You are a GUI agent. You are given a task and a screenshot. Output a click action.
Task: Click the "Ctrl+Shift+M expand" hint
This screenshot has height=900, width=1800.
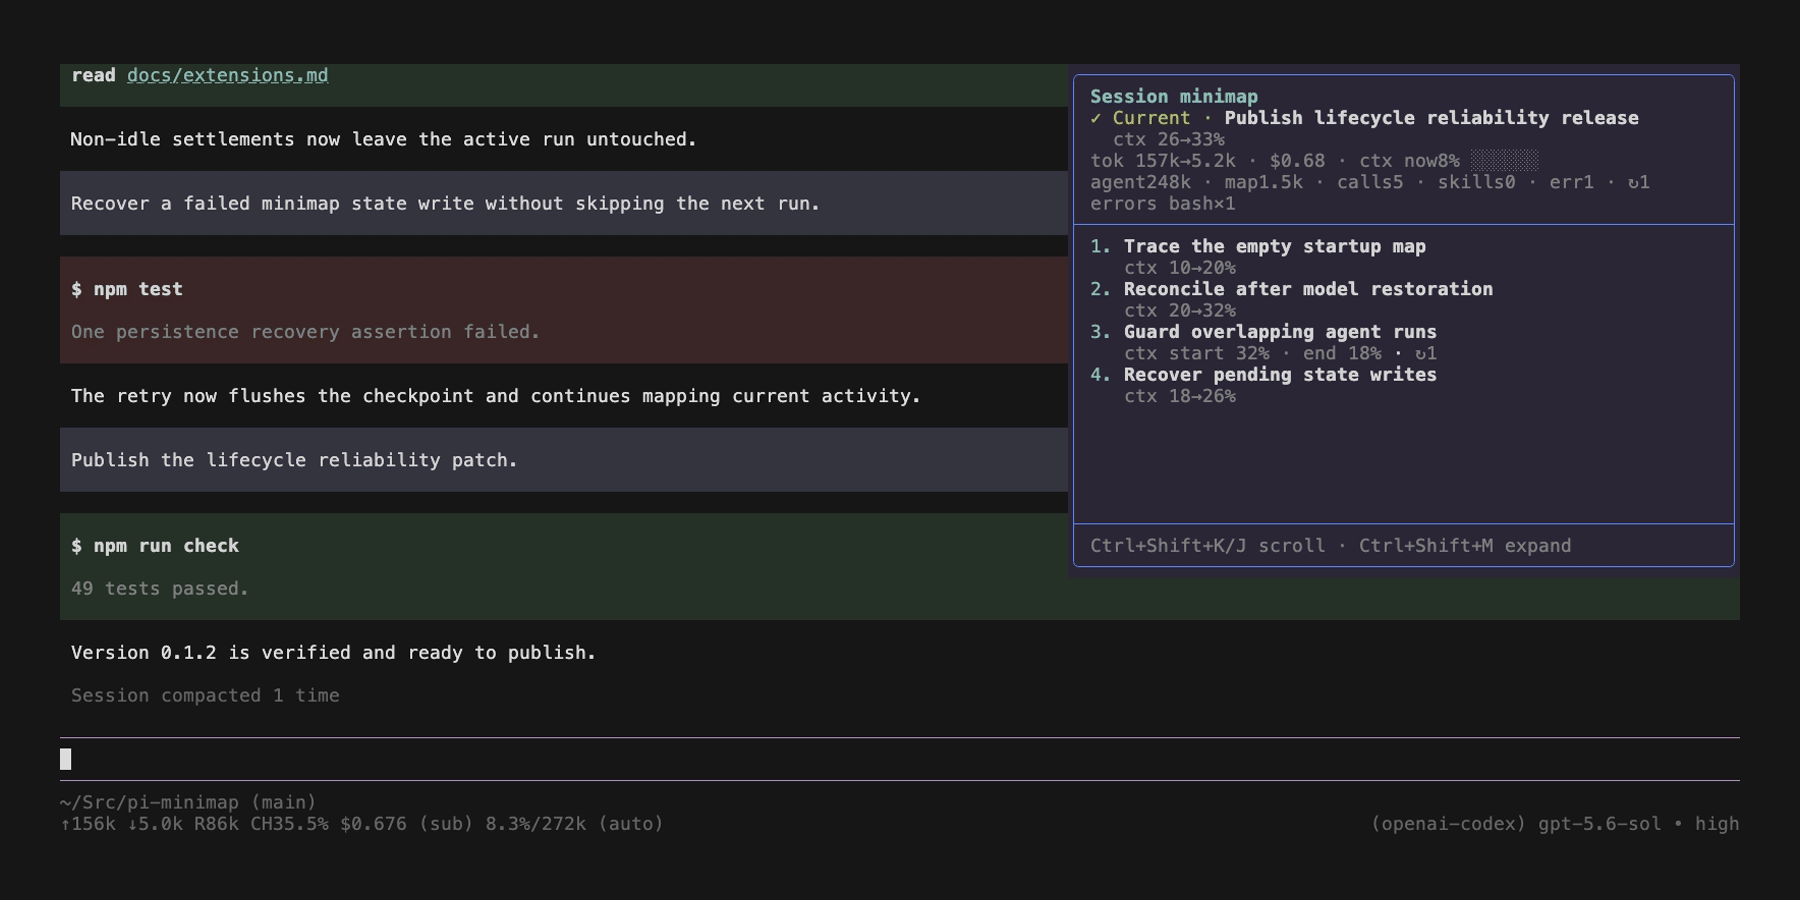point(1465,546)
